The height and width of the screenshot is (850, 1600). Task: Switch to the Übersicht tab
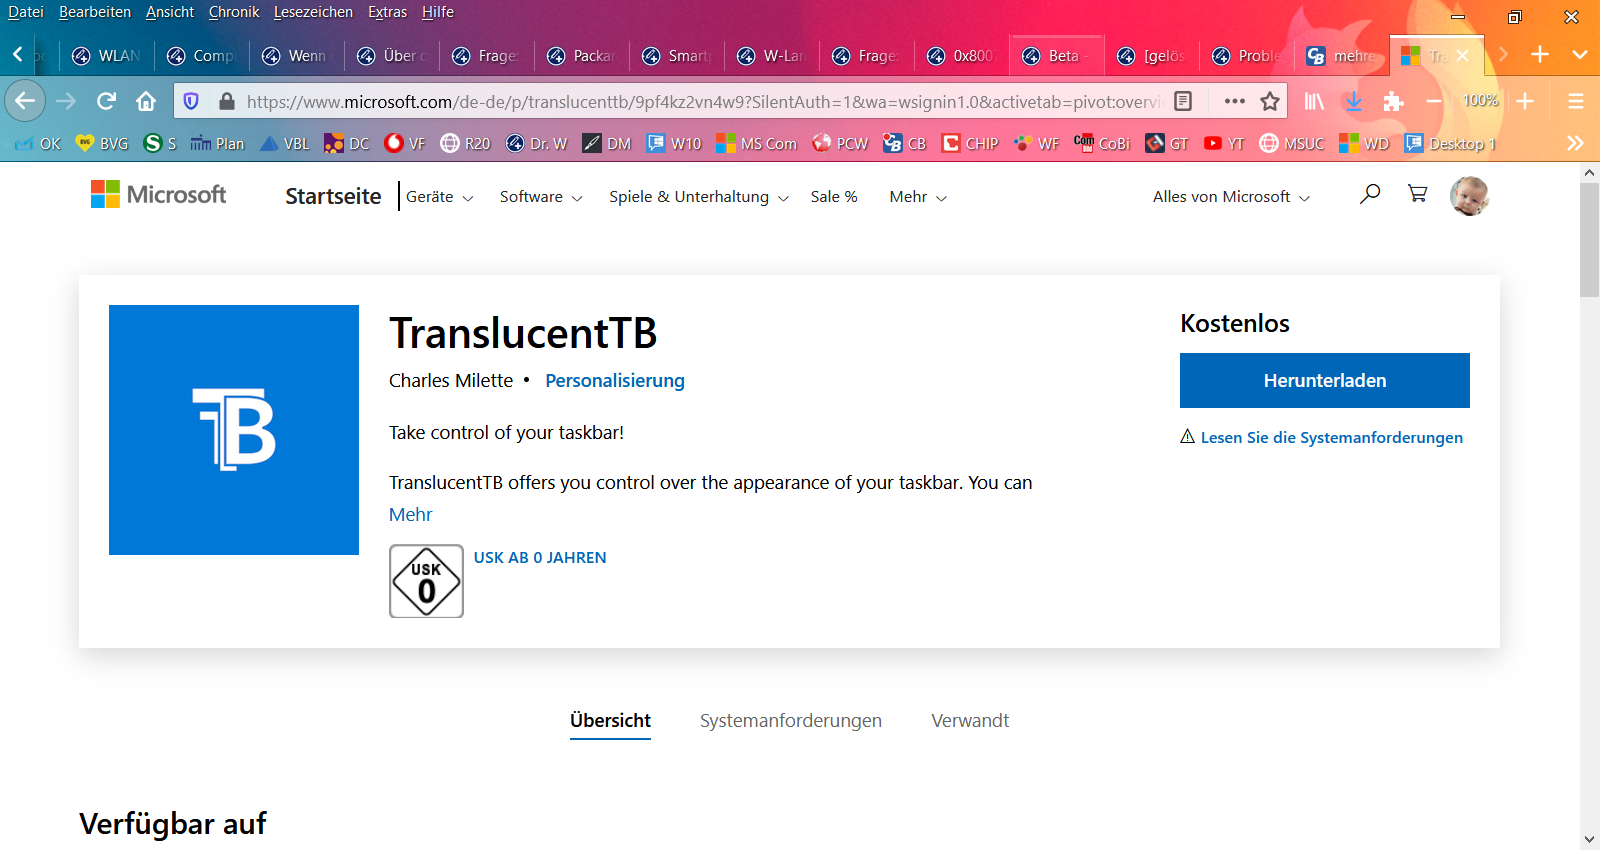coord(610,720)
